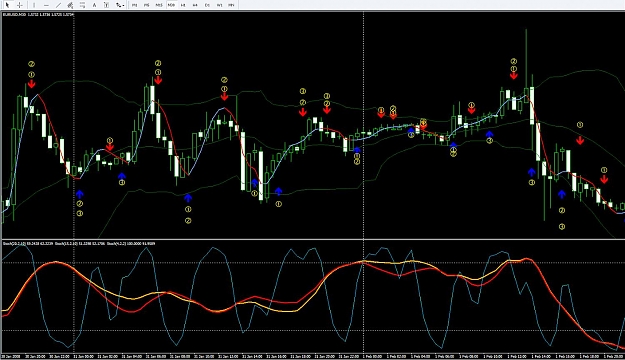
Task: Switch chart to M15 timeframe
Action: 159,5
